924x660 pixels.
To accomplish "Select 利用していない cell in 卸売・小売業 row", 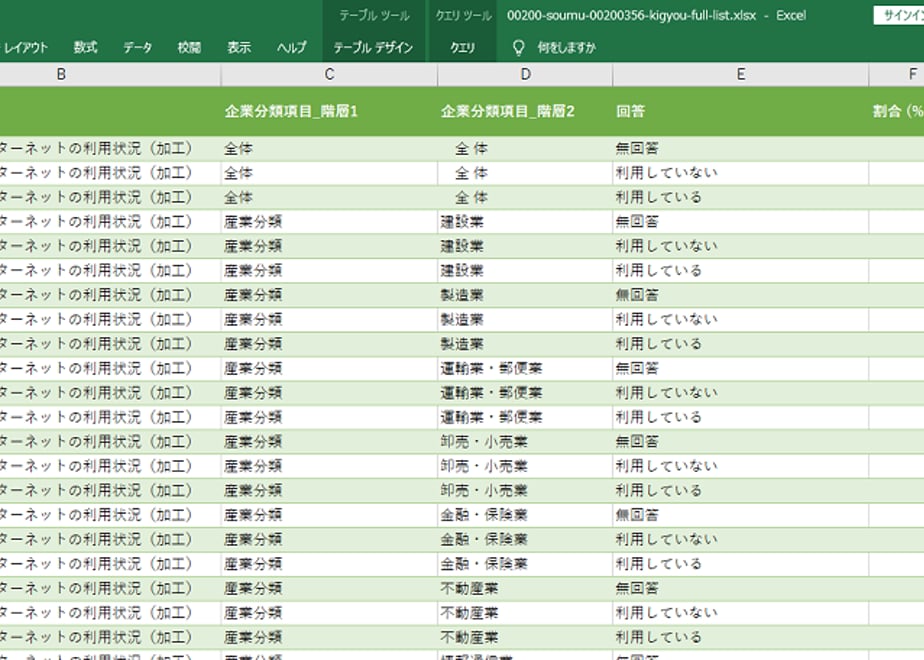I will (741, 466).
